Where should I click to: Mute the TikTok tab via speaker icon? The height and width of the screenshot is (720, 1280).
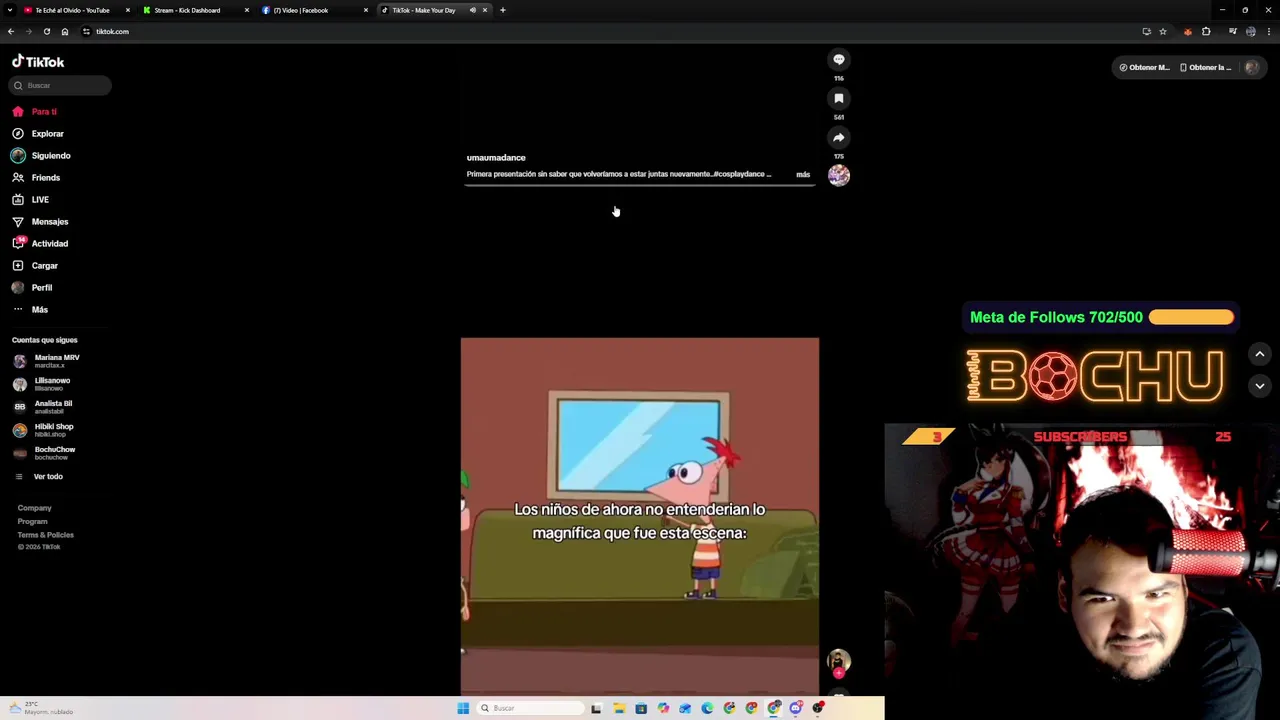(x=473, y=10)
